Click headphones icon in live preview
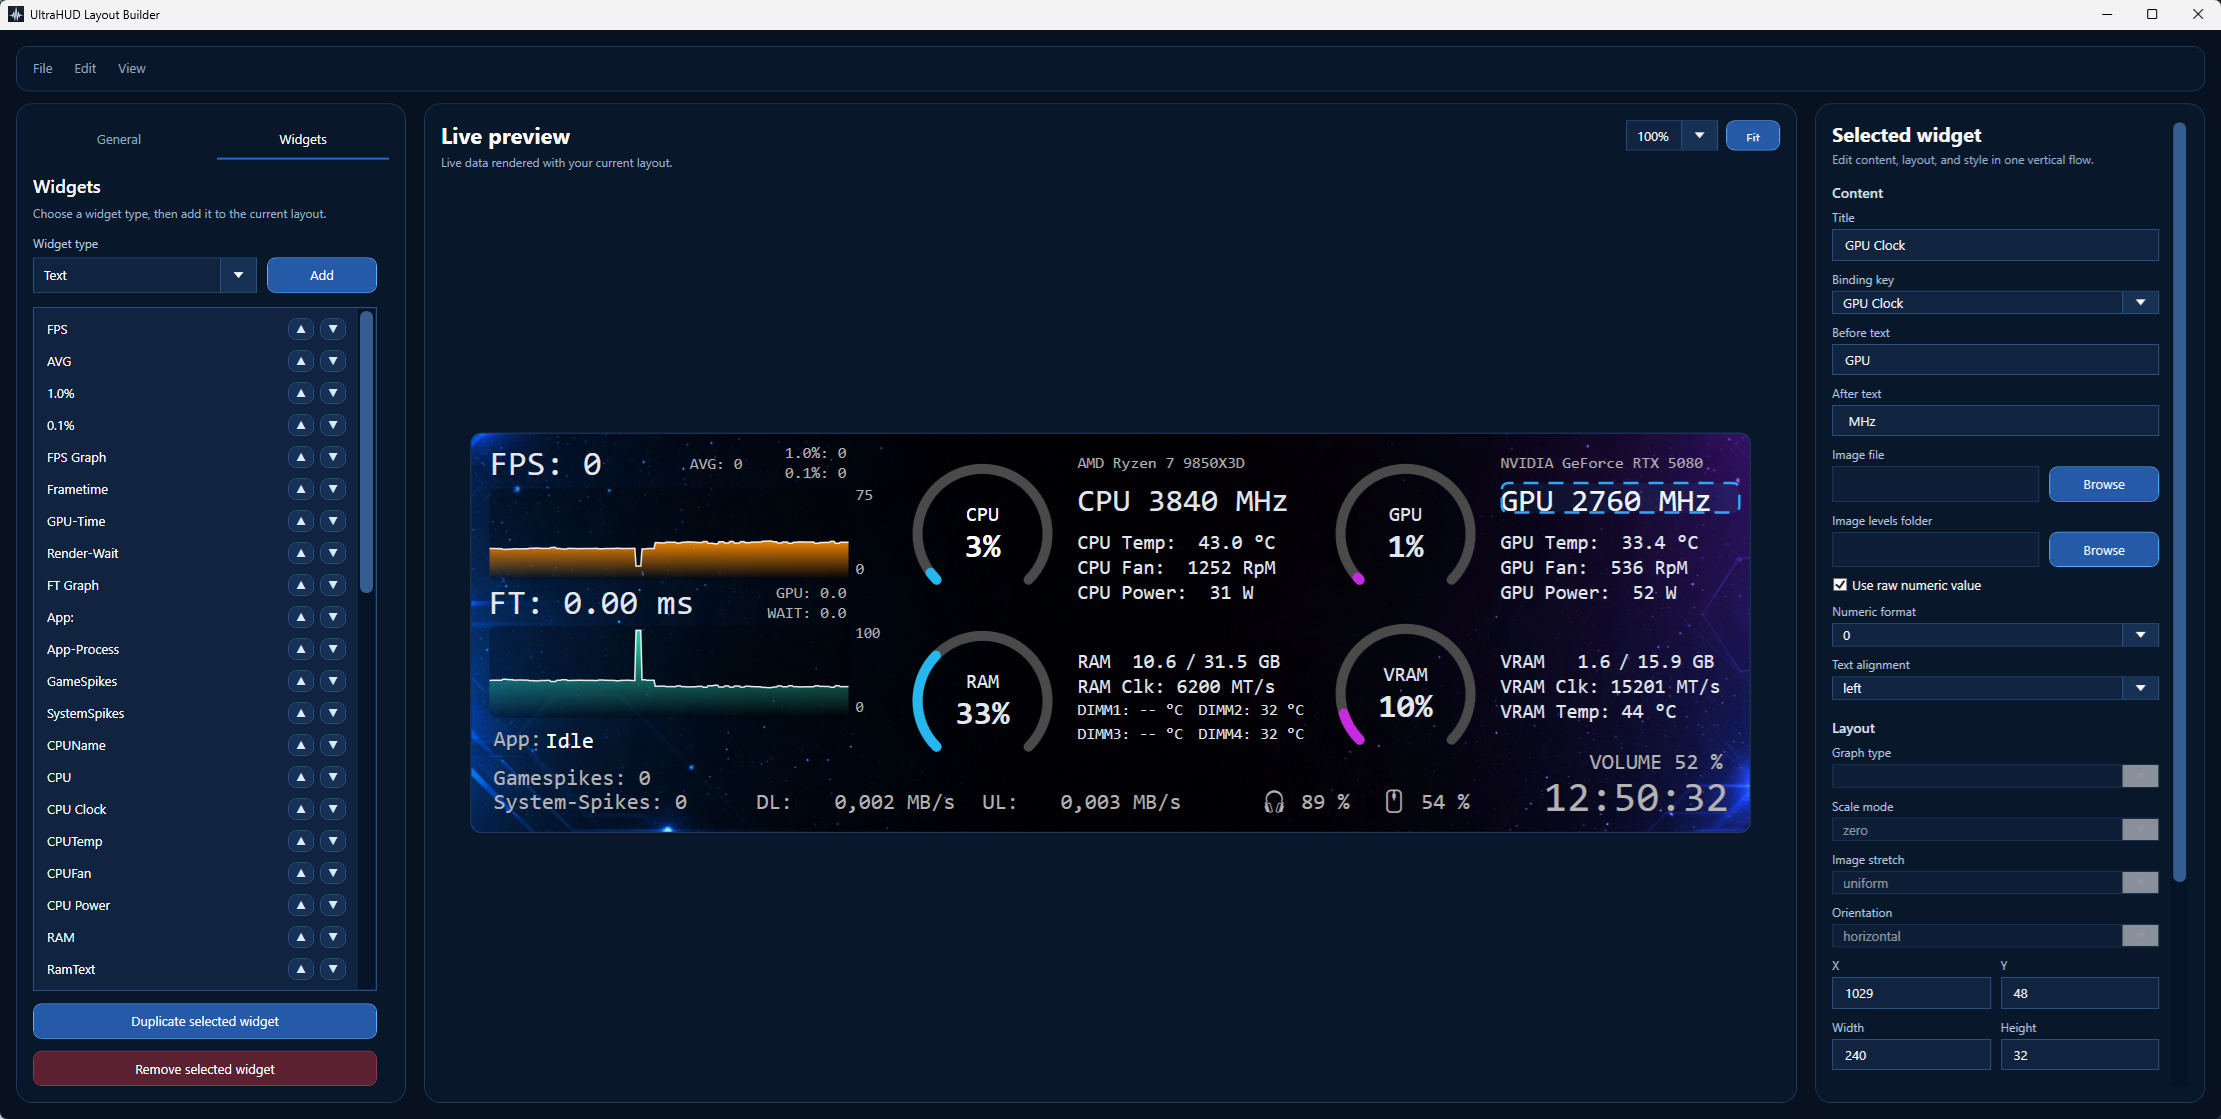This screenshot has width=2221, height=1119. [1274, 802]
